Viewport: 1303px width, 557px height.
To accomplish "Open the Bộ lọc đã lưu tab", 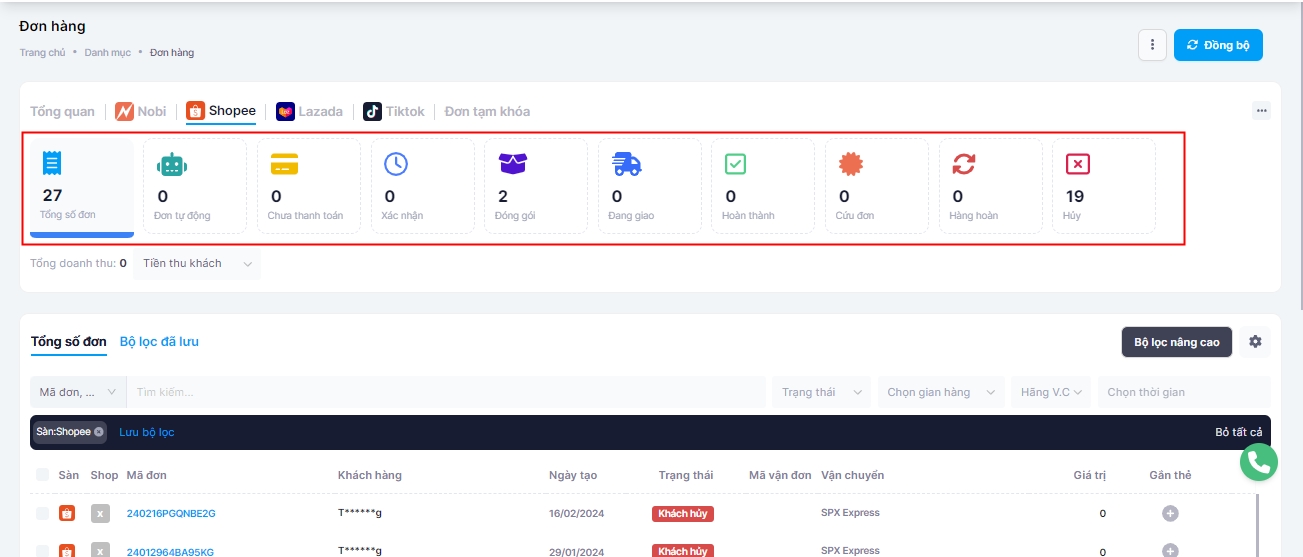I will [x=159, y=342].
